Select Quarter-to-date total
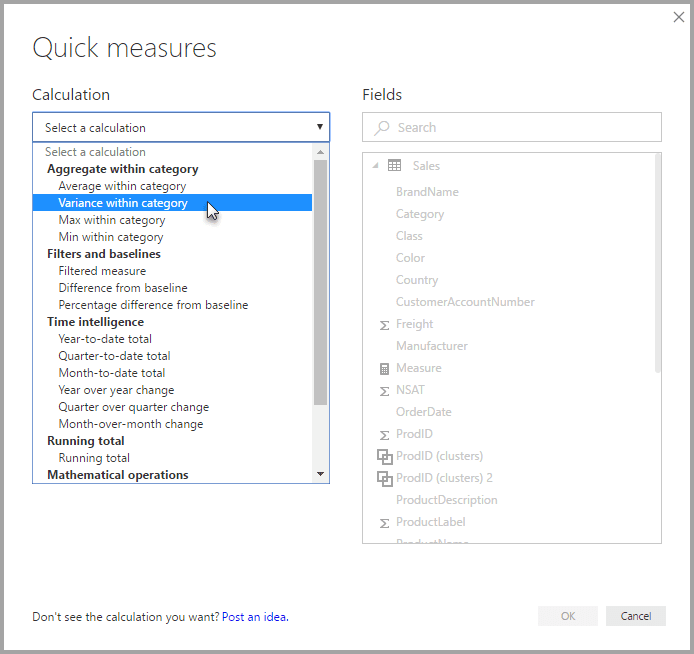 tap(172, 356)
